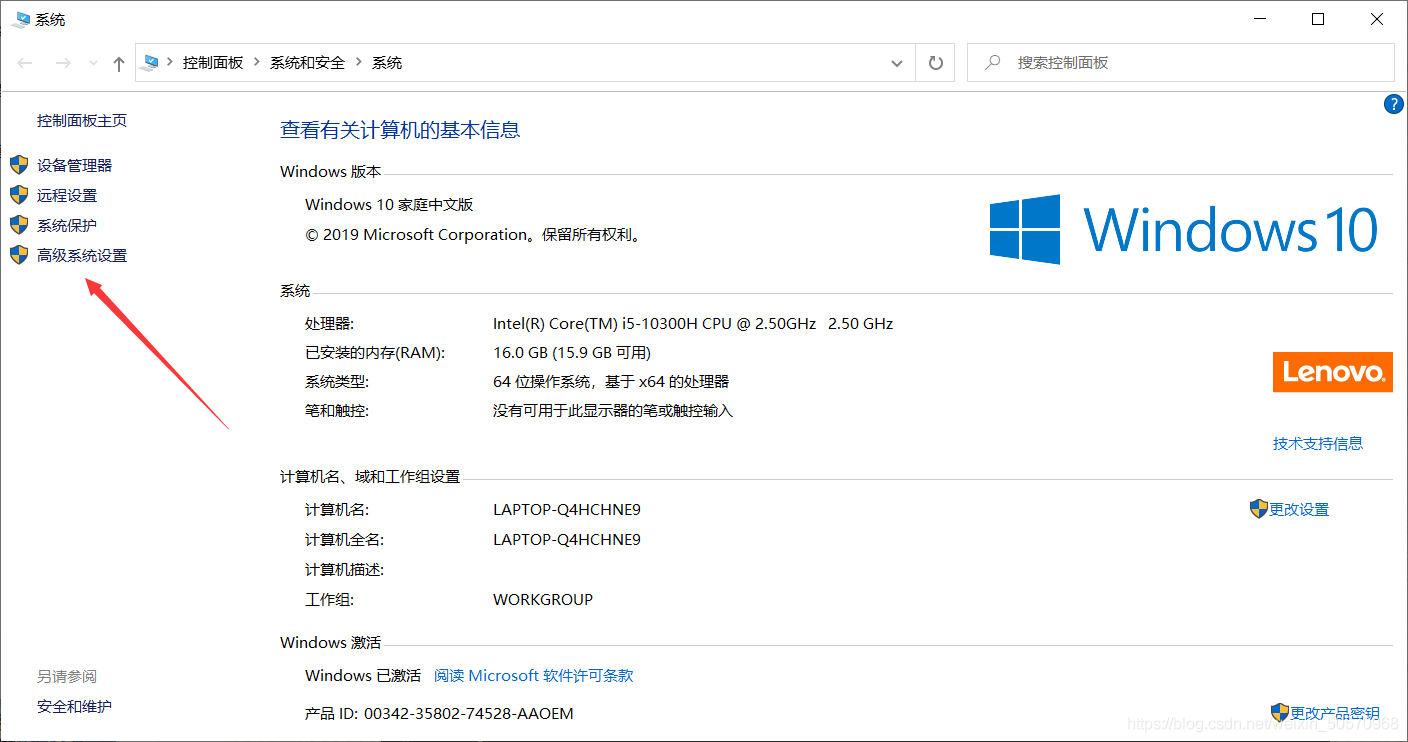This screenshot has width=1408, height=742.
Task: Click the 搜索控制面板 search field
Action: pyautogui.click(x=1180, y=62)
